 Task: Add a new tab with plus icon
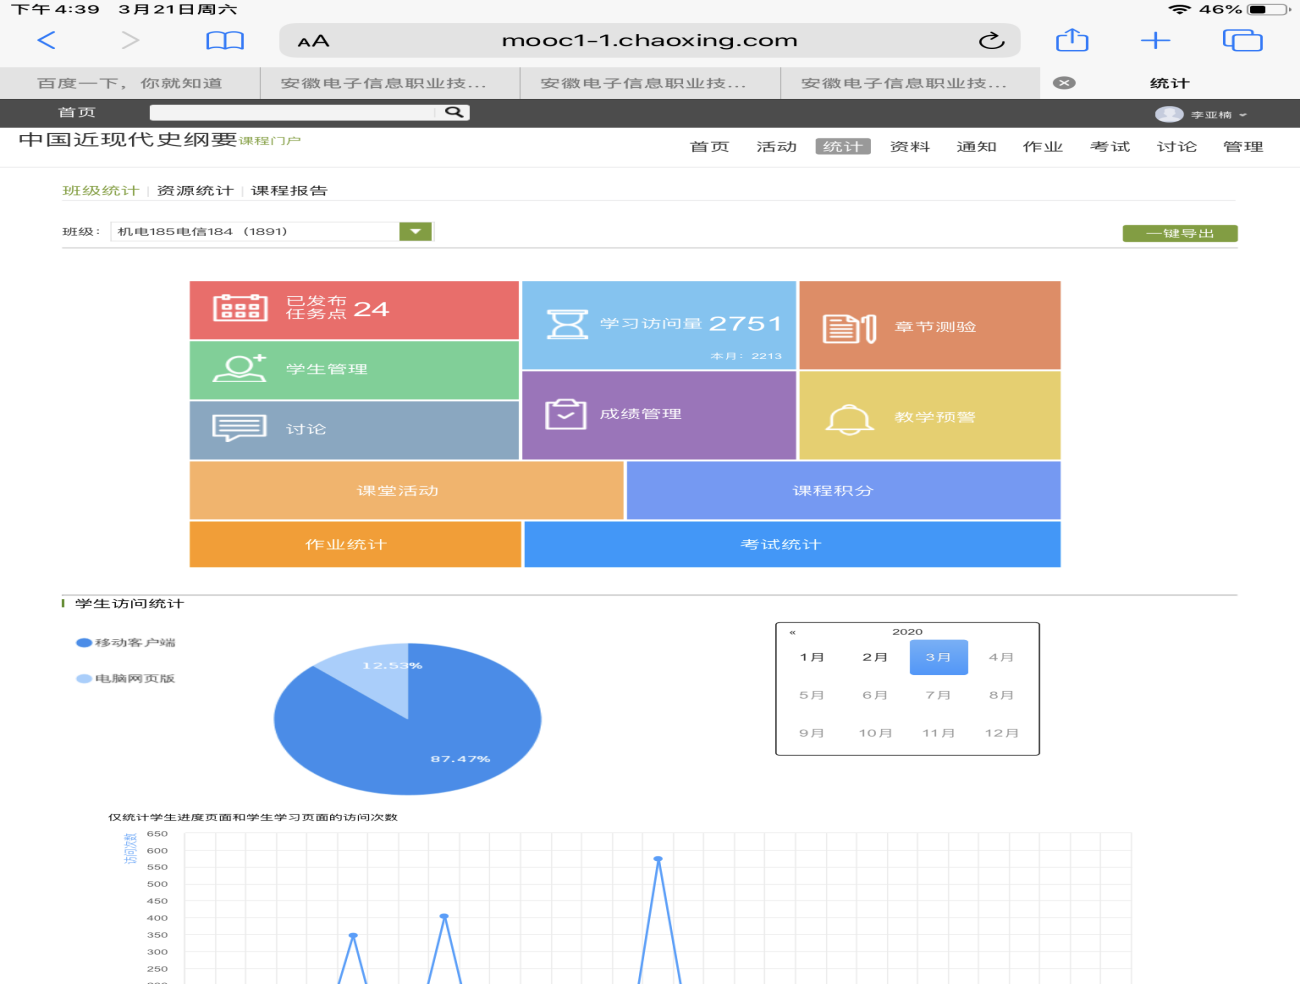1155,40
